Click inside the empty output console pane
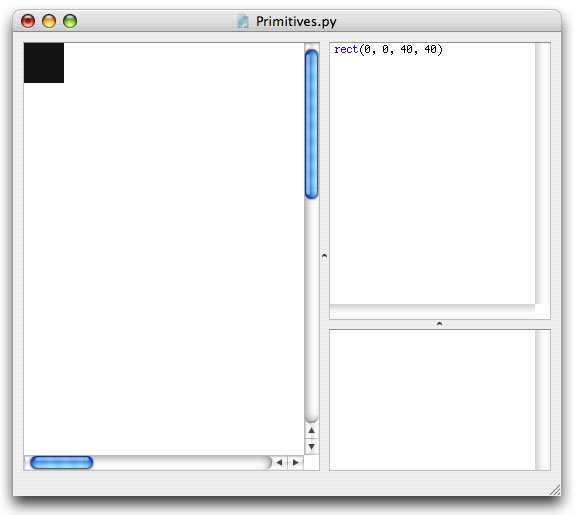This screenshot has height=515, width=577. [432, 400]
